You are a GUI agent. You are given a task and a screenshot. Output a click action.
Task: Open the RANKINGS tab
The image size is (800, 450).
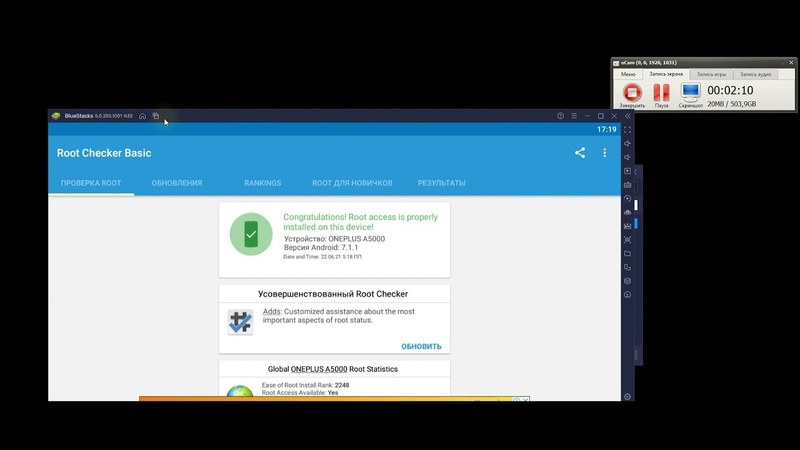[x=262, y=183]
